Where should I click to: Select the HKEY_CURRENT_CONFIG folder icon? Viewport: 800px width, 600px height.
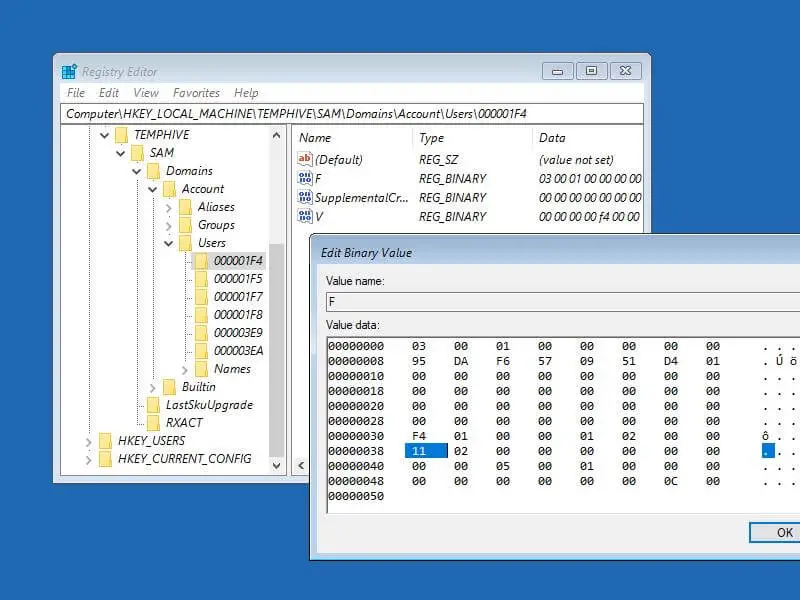(x=106, y=459)
